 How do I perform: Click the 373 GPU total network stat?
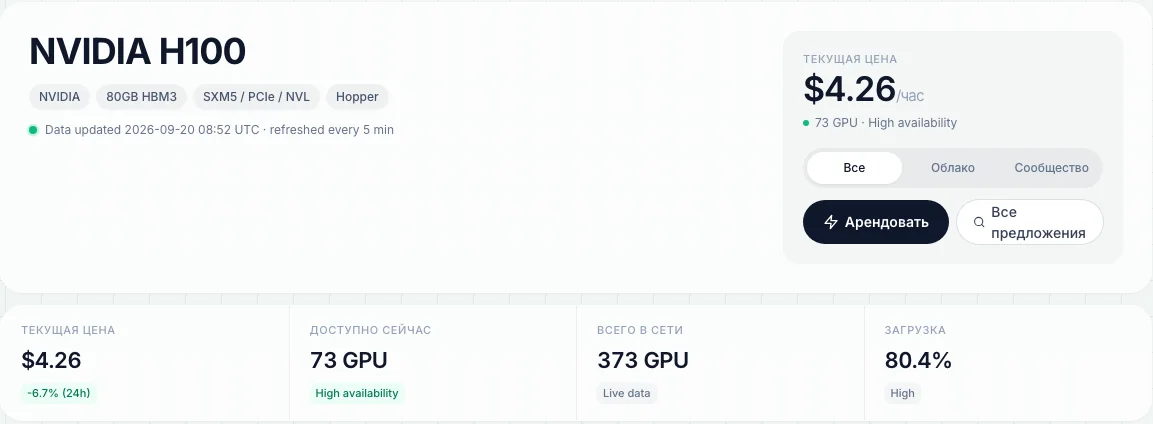tap(643, 361)
